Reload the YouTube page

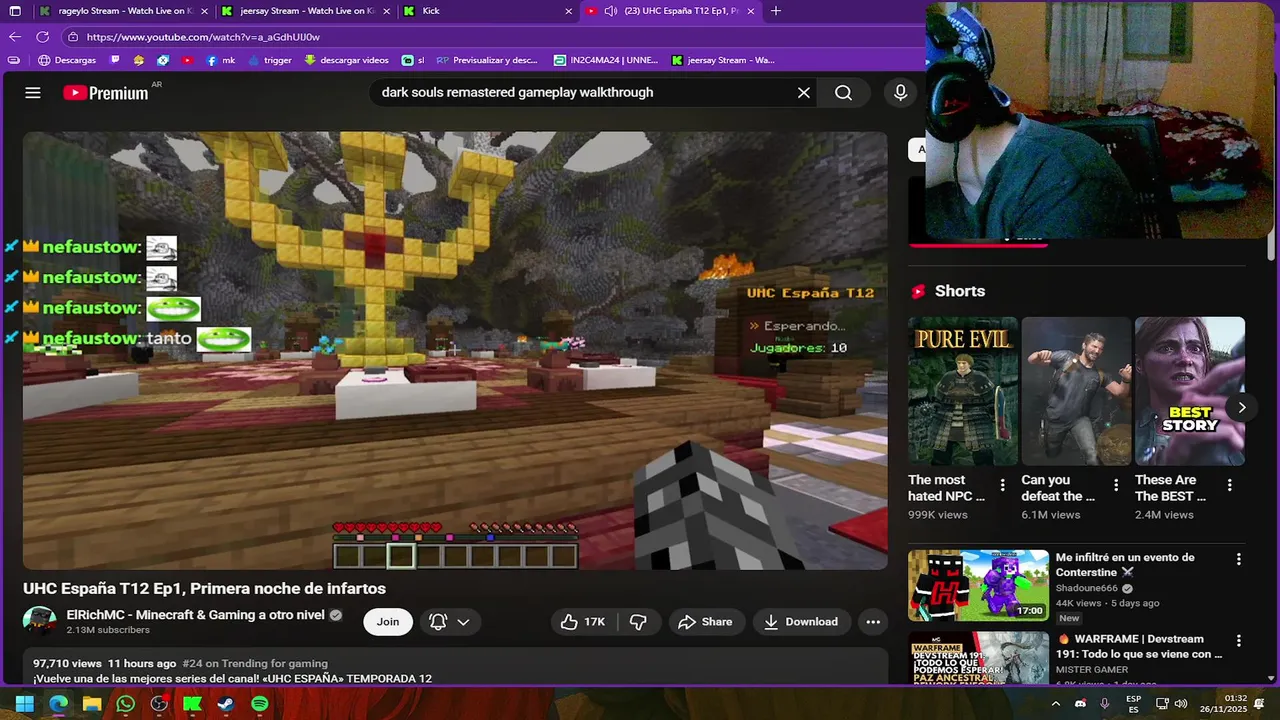[x=42, y=37]
